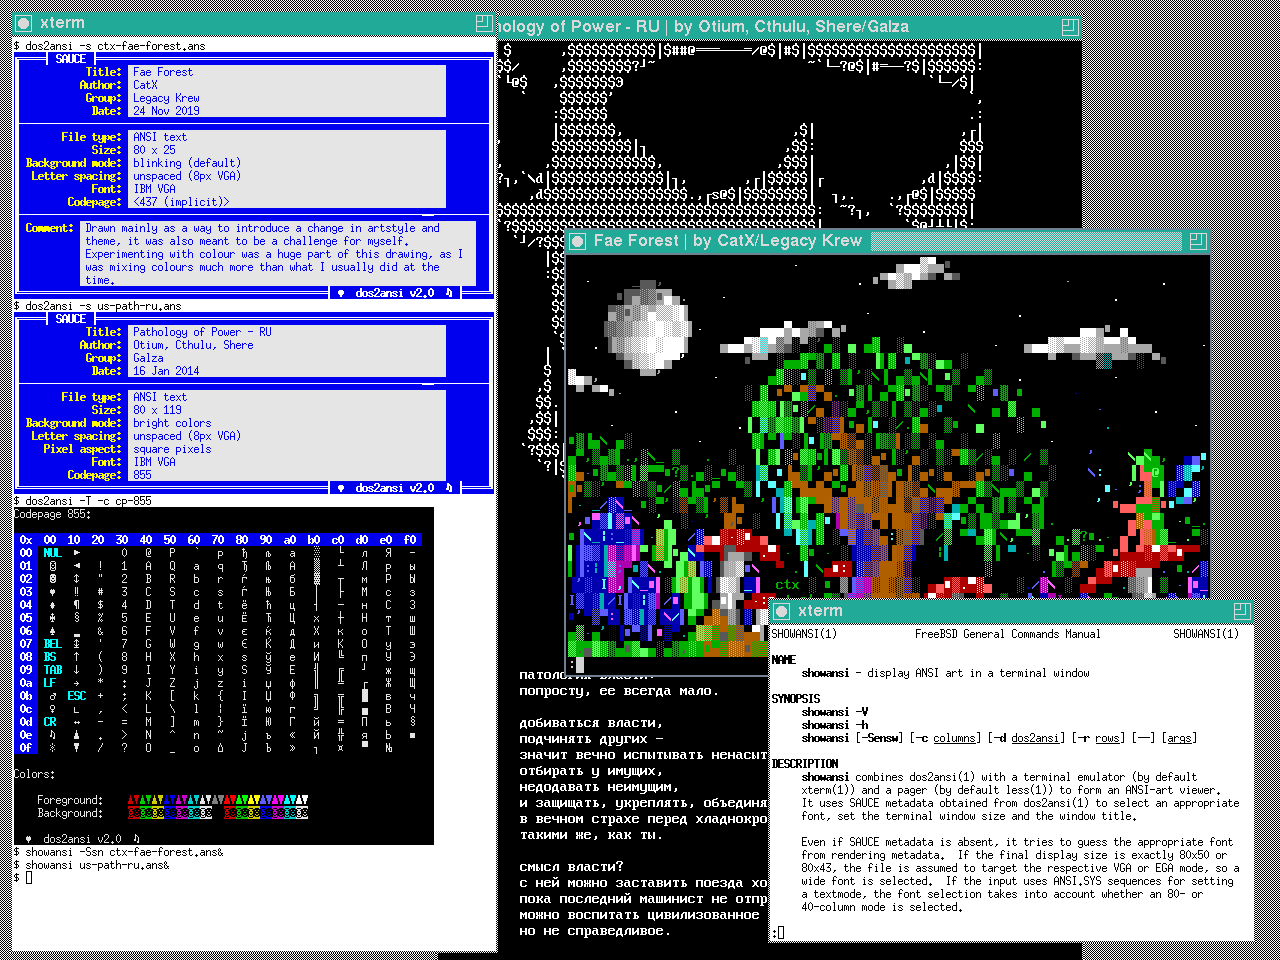Click the underlined "dos2ansi" argument in the synopsis
Viewport: 1280px width, 960px height.
[1035, 738]
